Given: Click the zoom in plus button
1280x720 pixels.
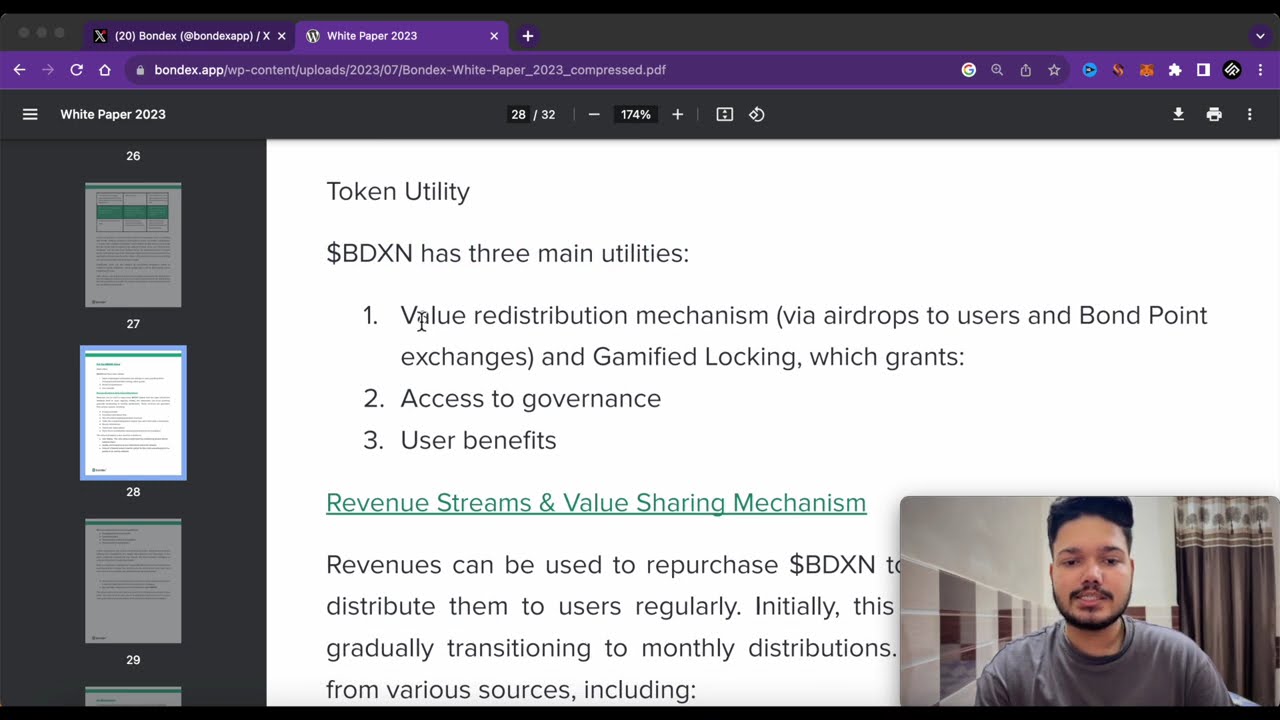Looking at the screenshot, I should click(677, 114).
